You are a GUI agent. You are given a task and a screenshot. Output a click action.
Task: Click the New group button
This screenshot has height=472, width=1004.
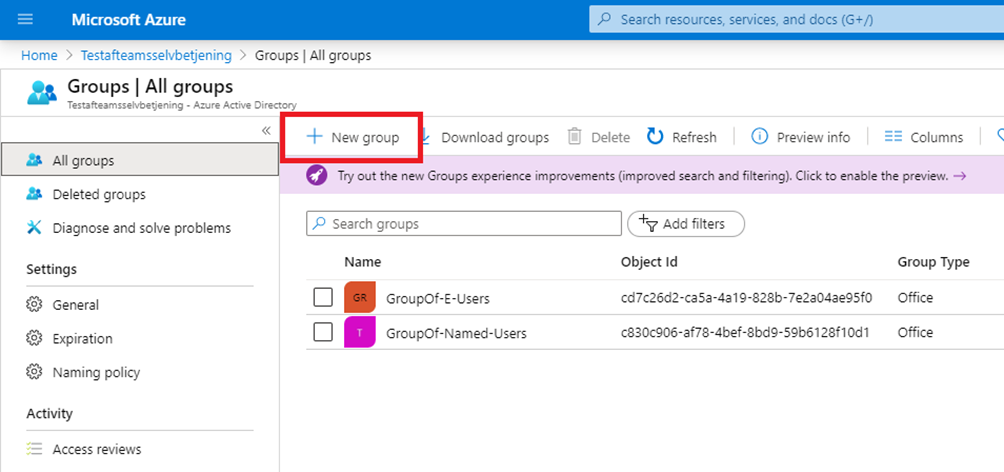[353, 137]
